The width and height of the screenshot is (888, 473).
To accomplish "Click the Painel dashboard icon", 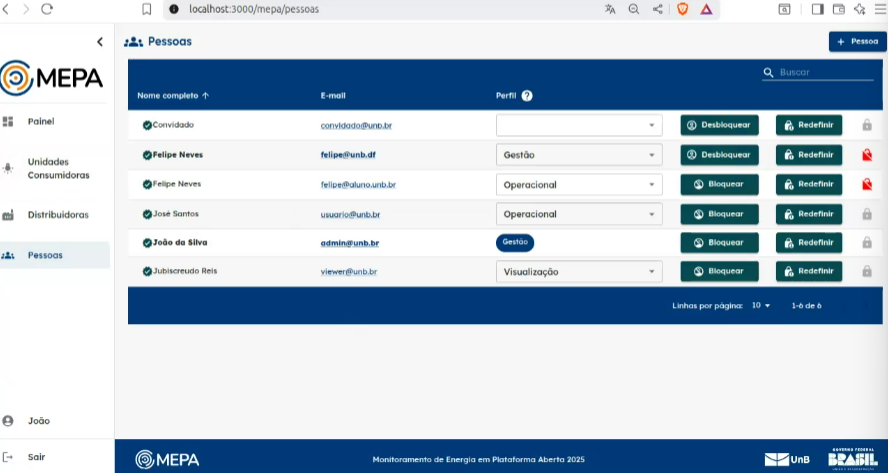I will click(8, 121).
